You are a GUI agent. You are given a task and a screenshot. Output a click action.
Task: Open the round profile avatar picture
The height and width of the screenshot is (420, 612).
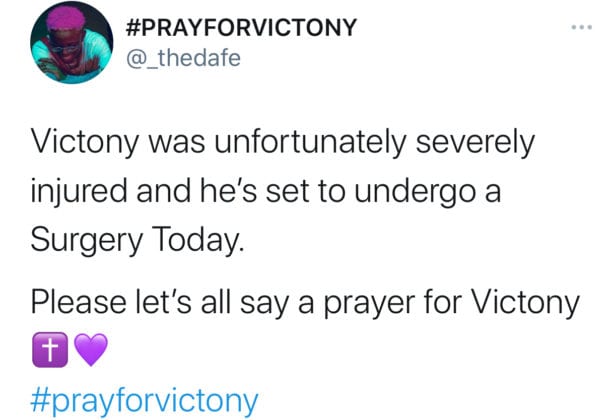72,42
